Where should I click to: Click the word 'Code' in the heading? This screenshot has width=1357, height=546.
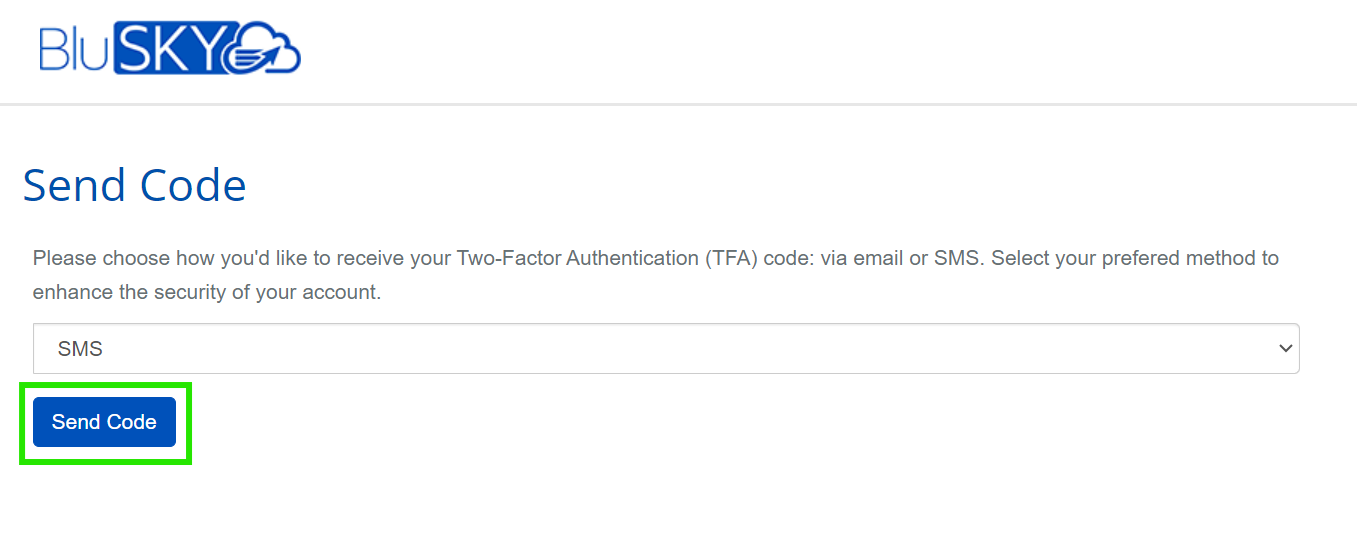point(193,186)
